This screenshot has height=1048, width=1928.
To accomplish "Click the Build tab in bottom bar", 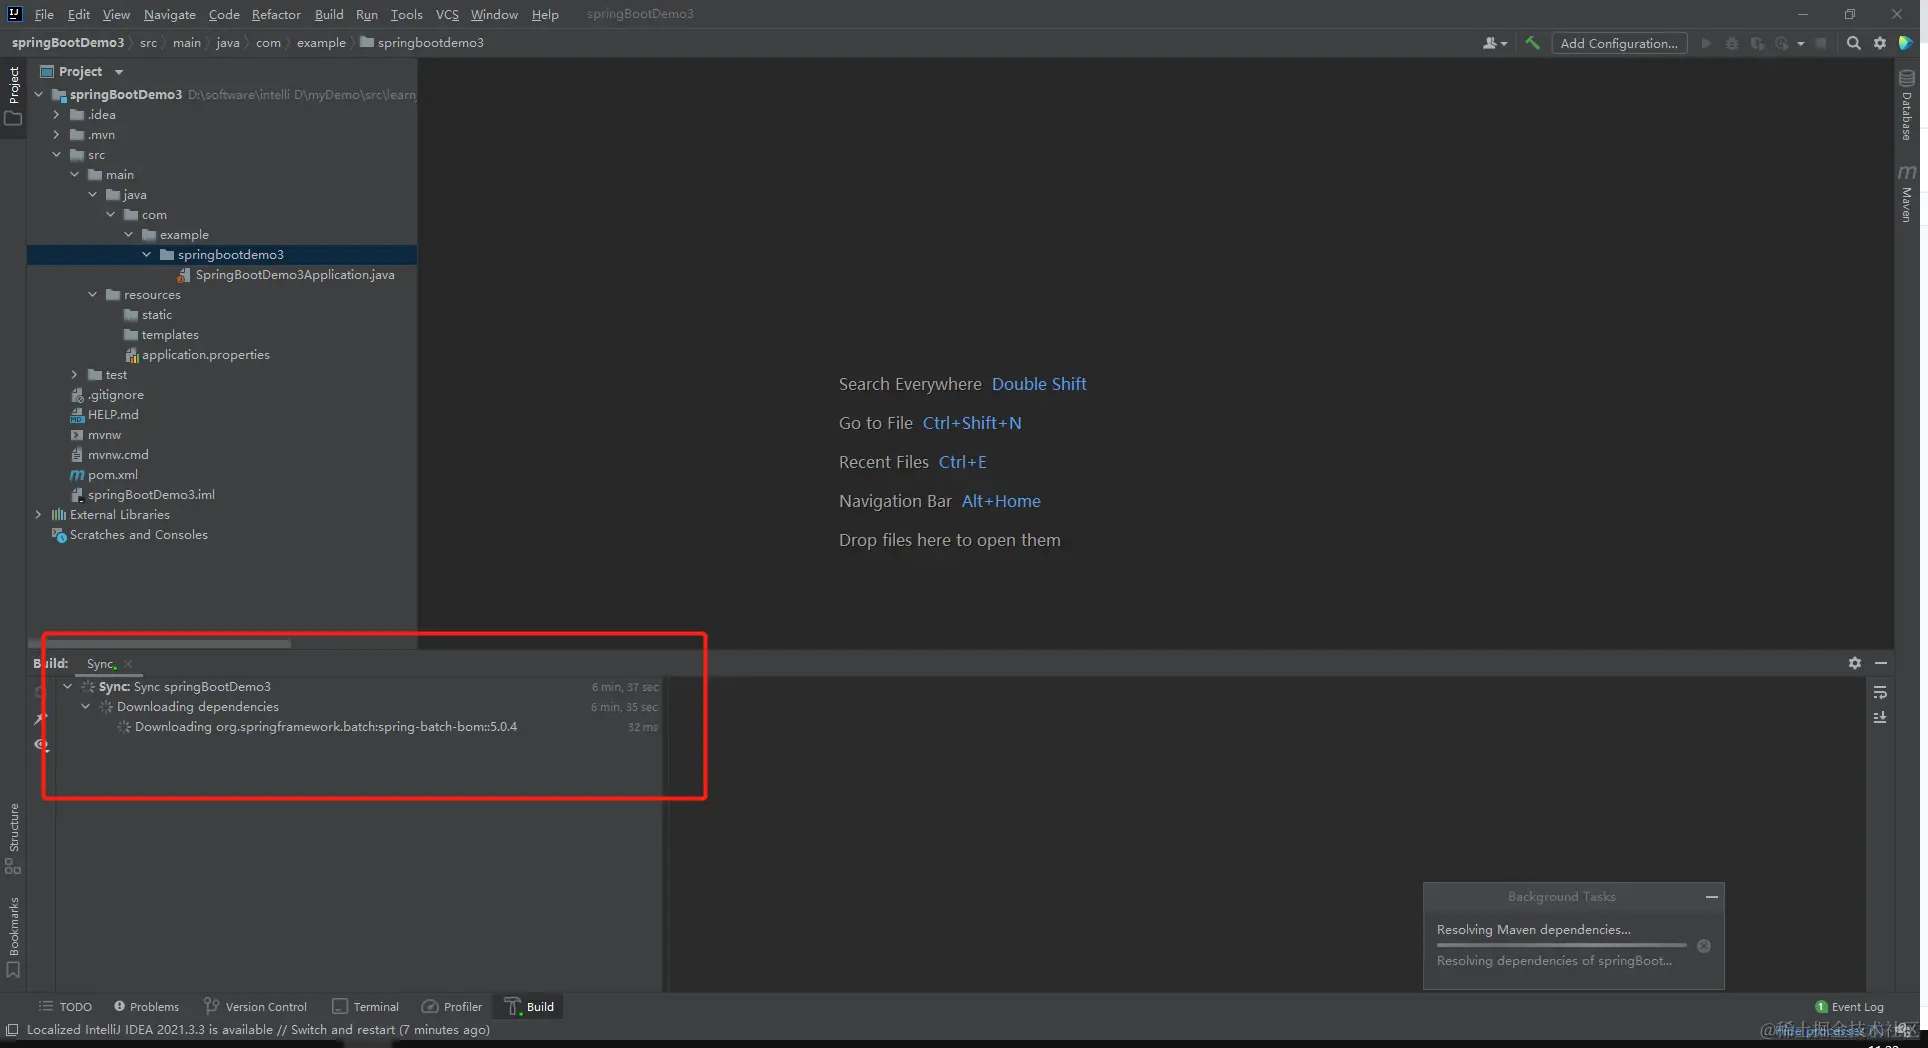I will click(530, 1007).
